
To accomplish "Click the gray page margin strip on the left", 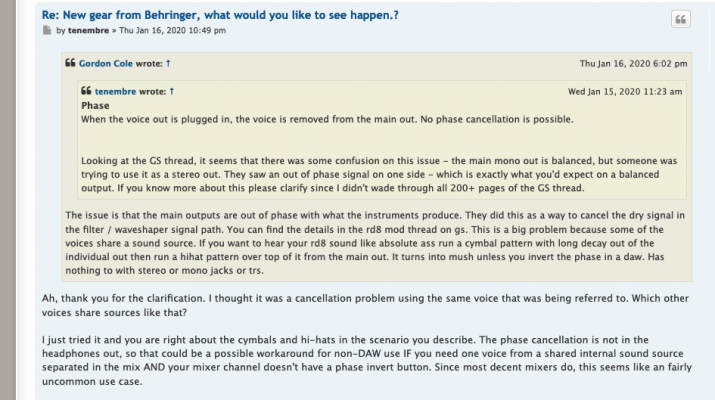I will pyautogui.click(x=8, y=200).
